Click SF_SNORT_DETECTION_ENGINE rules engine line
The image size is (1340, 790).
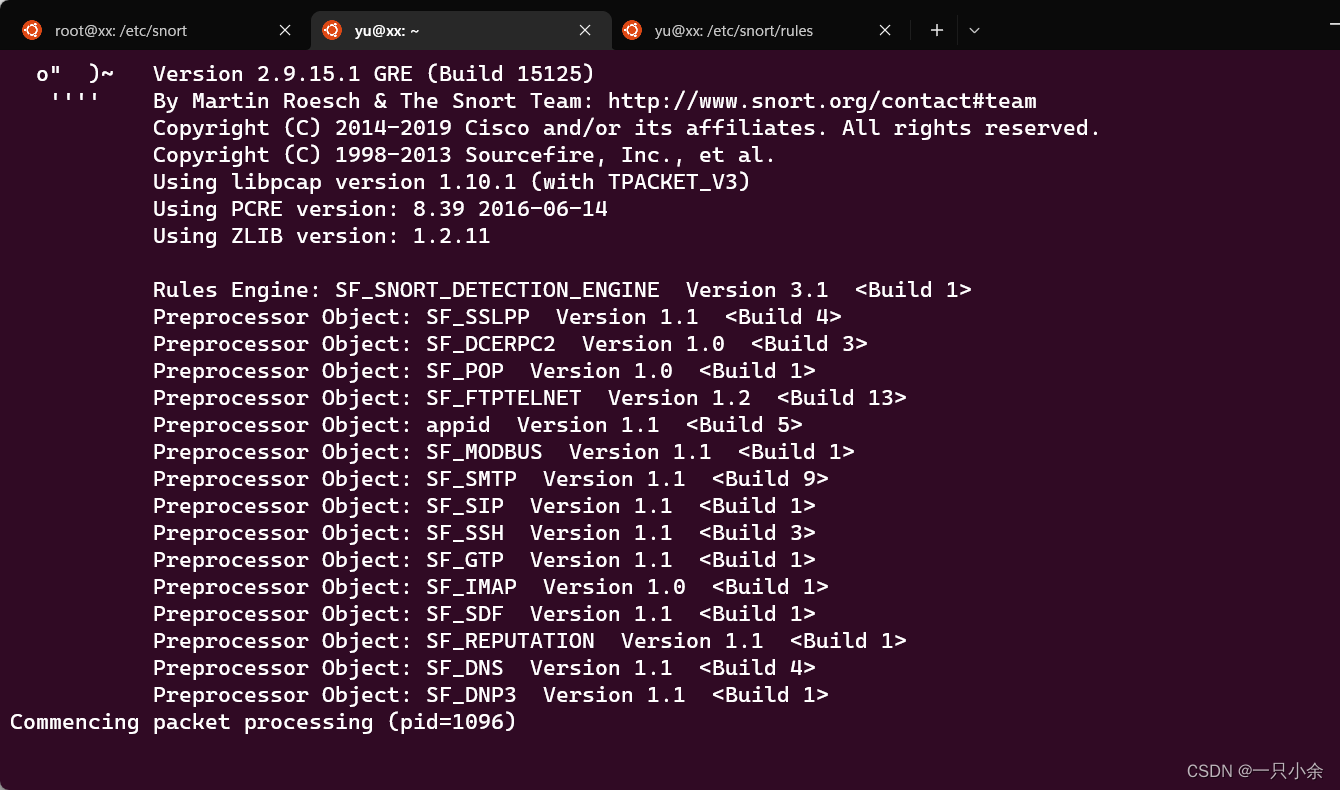pyautogui.click(x=562, y=290)
